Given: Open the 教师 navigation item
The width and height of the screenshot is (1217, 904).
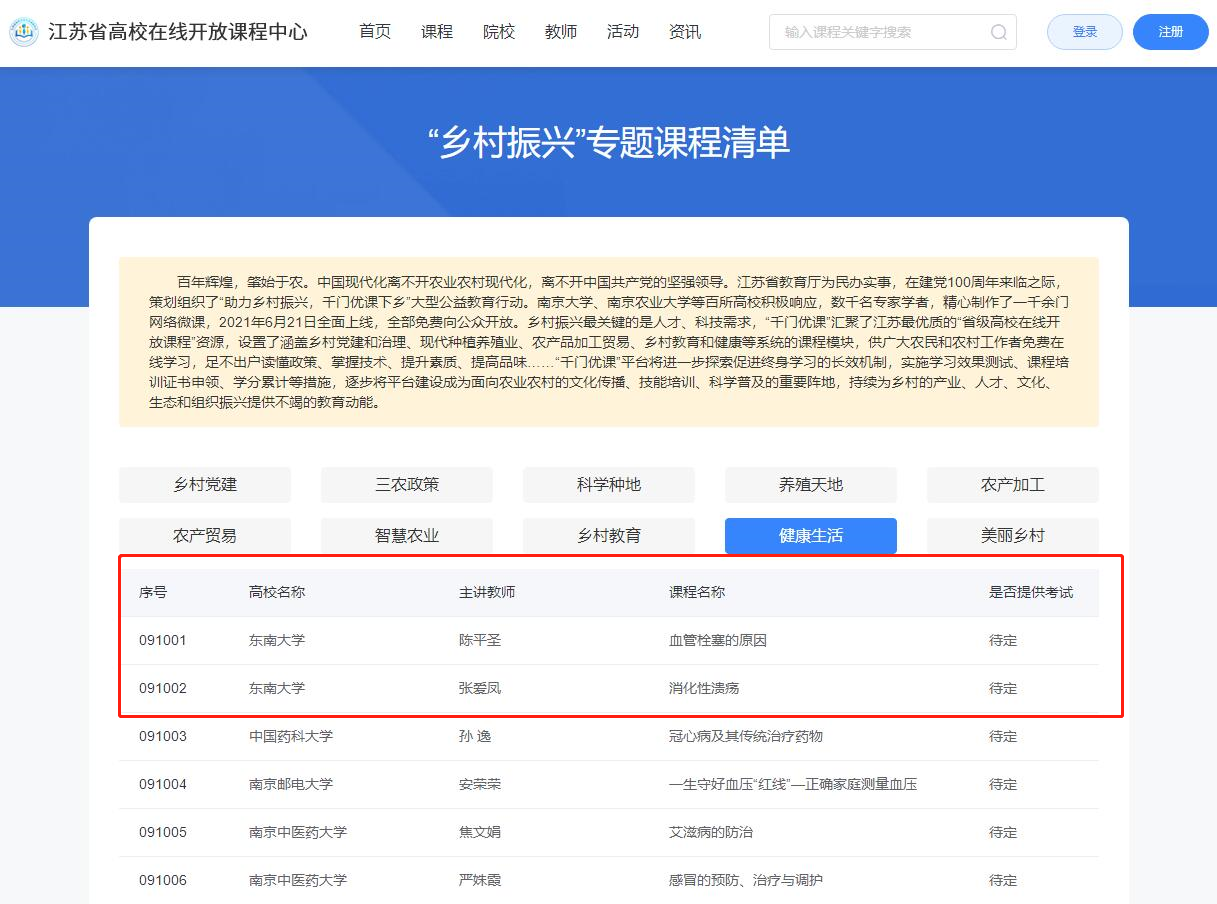Looking at the screenshot, I should (561, 32).
